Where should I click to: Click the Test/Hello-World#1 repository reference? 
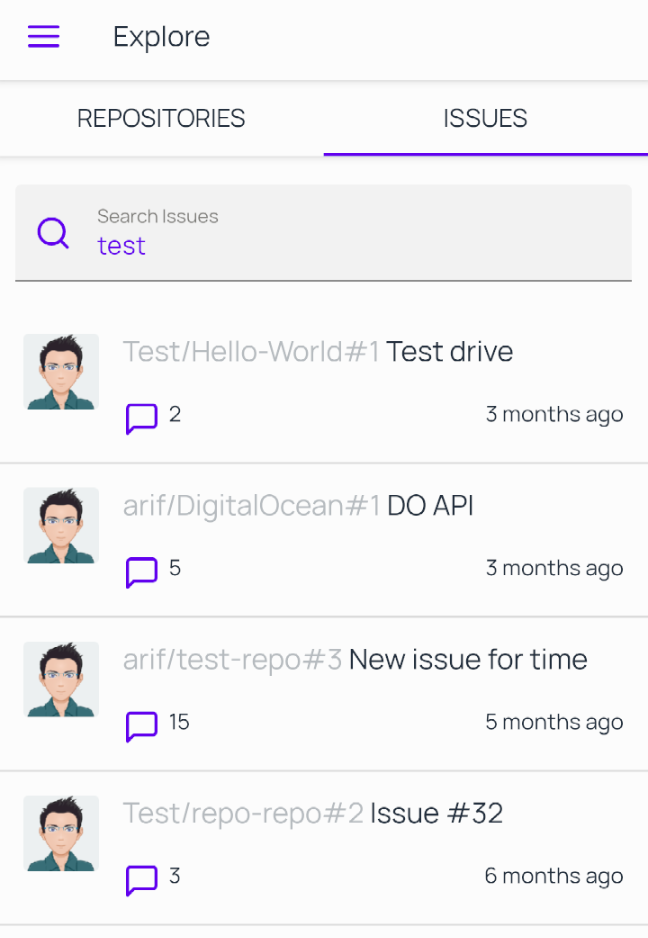(x=251, y=352)
